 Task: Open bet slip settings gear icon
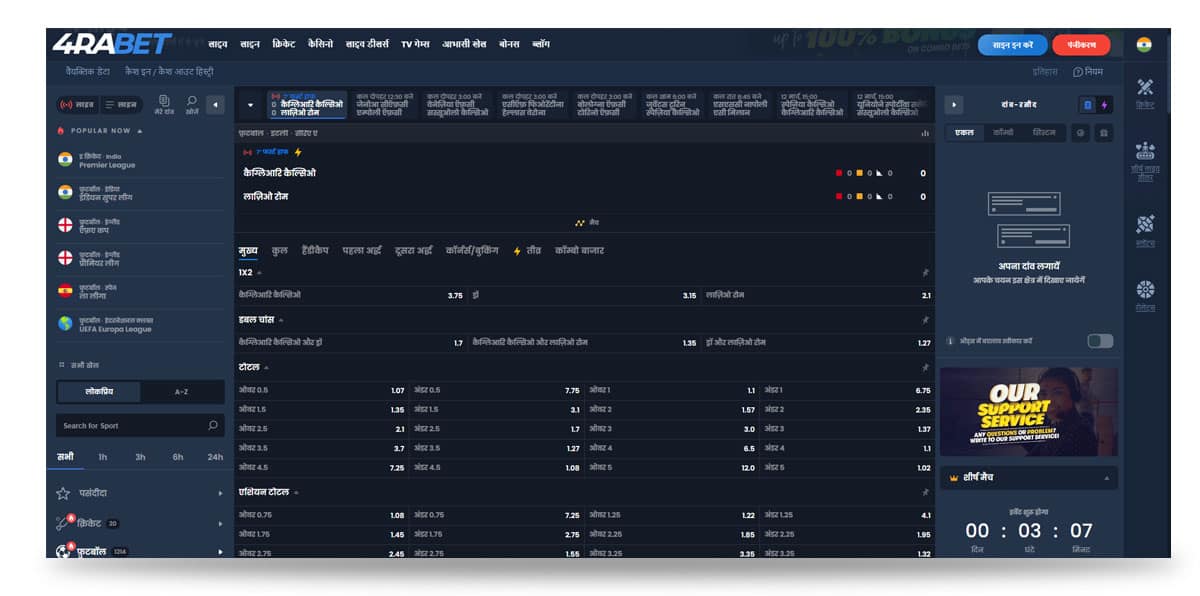click(1082, 132)
